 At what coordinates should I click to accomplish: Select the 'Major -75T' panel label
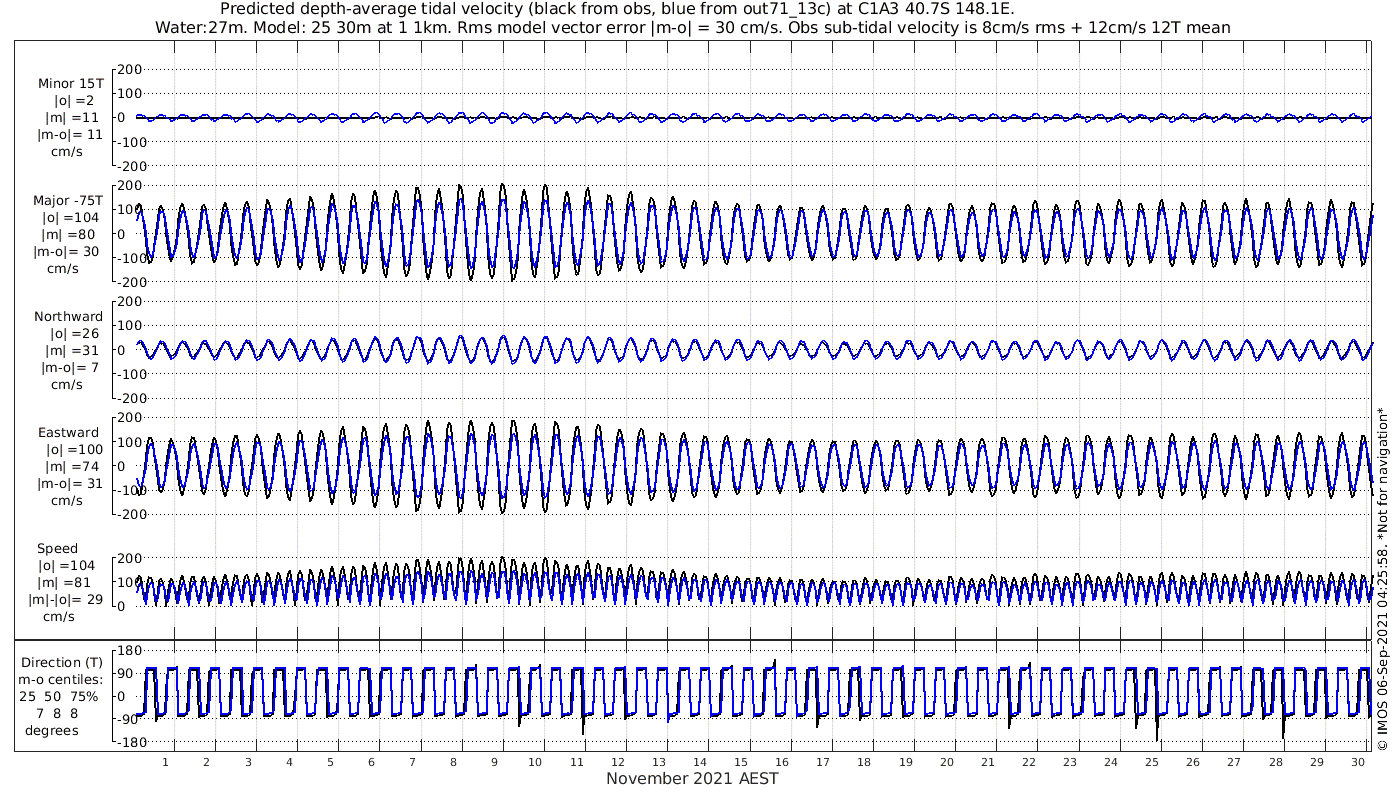(x=68, y=201)
